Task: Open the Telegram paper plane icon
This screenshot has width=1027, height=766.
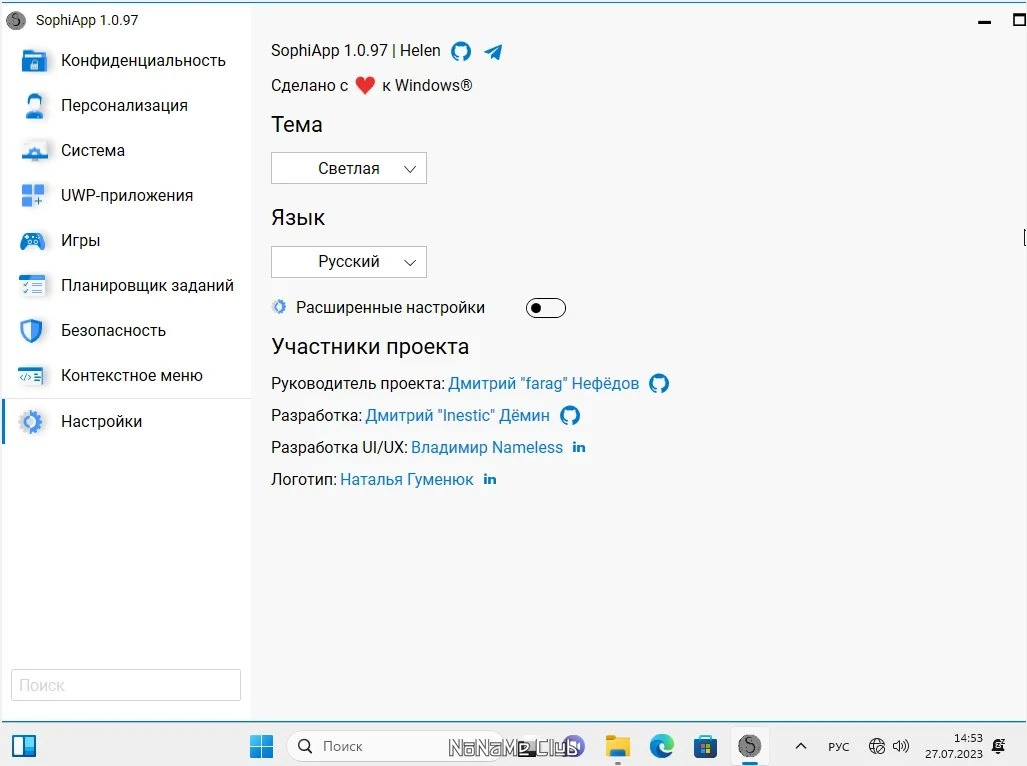Action: (493, 52)
